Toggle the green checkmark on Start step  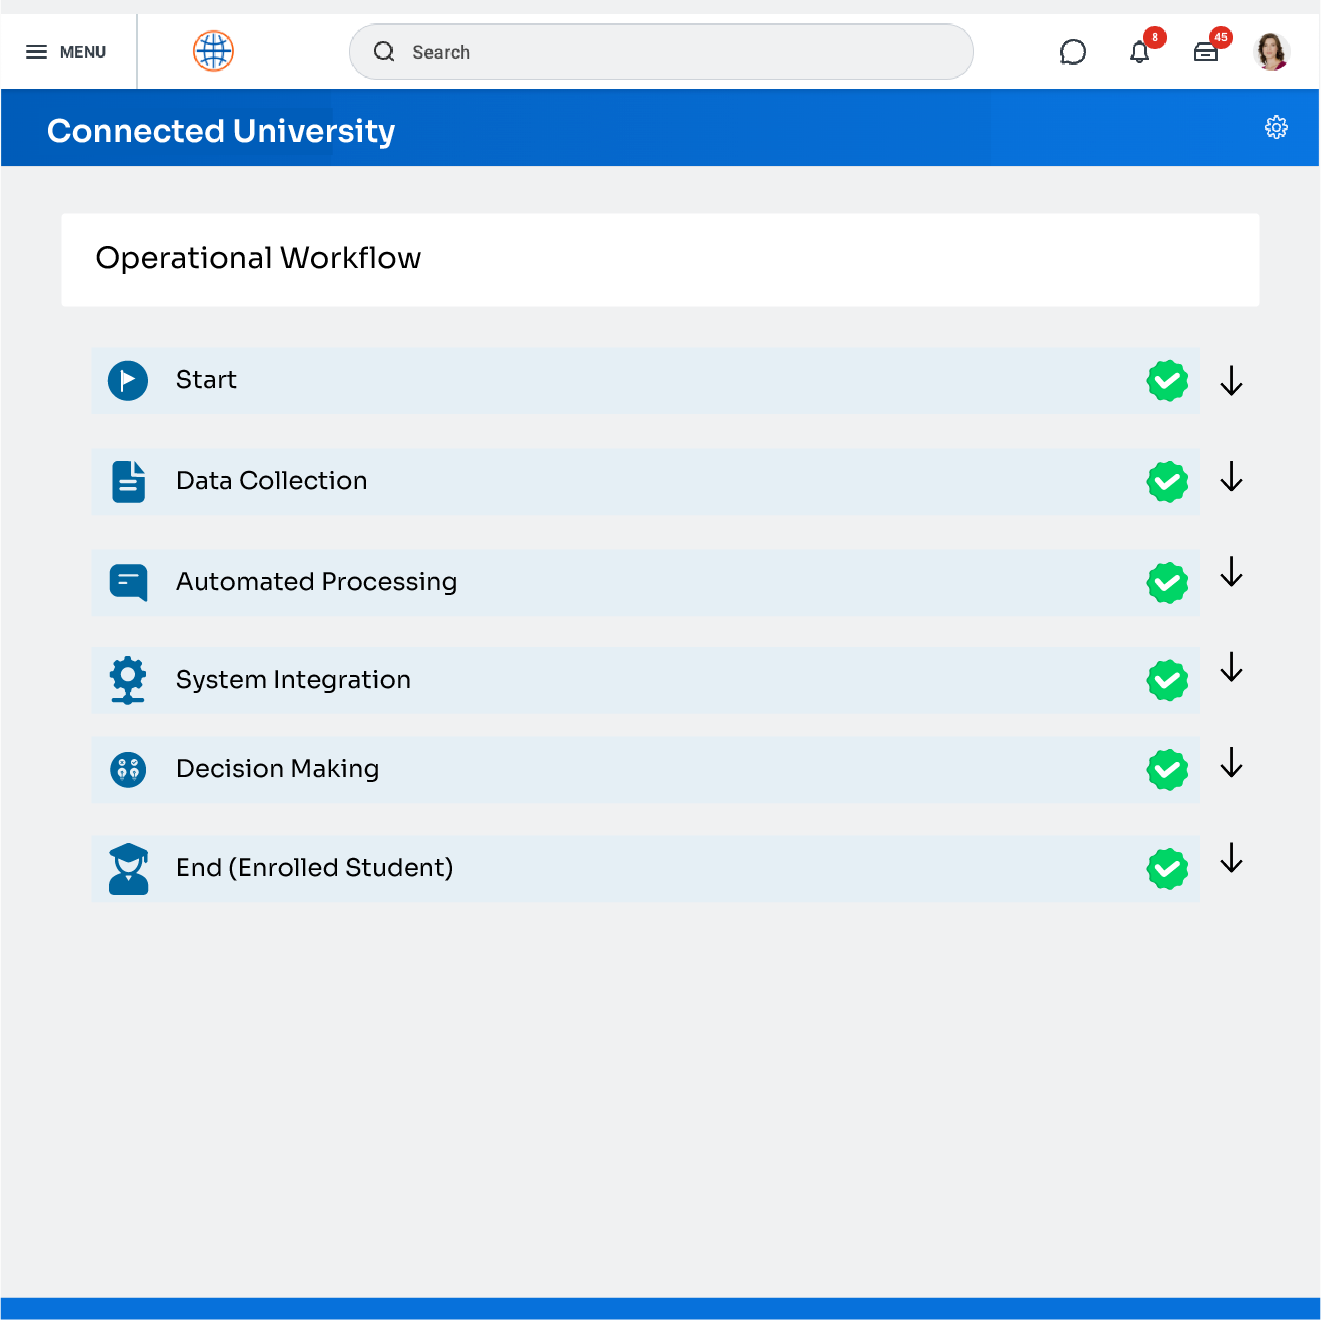pyautogui.click(x=1167, y=380)
